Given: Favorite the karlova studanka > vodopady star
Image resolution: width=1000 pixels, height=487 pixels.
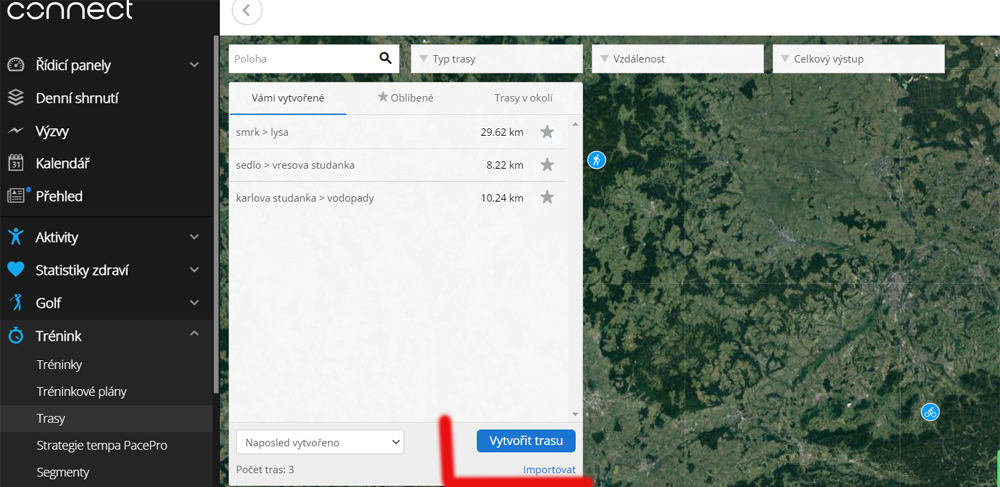Looking at the screenshot, I should (x=547, y=198).
